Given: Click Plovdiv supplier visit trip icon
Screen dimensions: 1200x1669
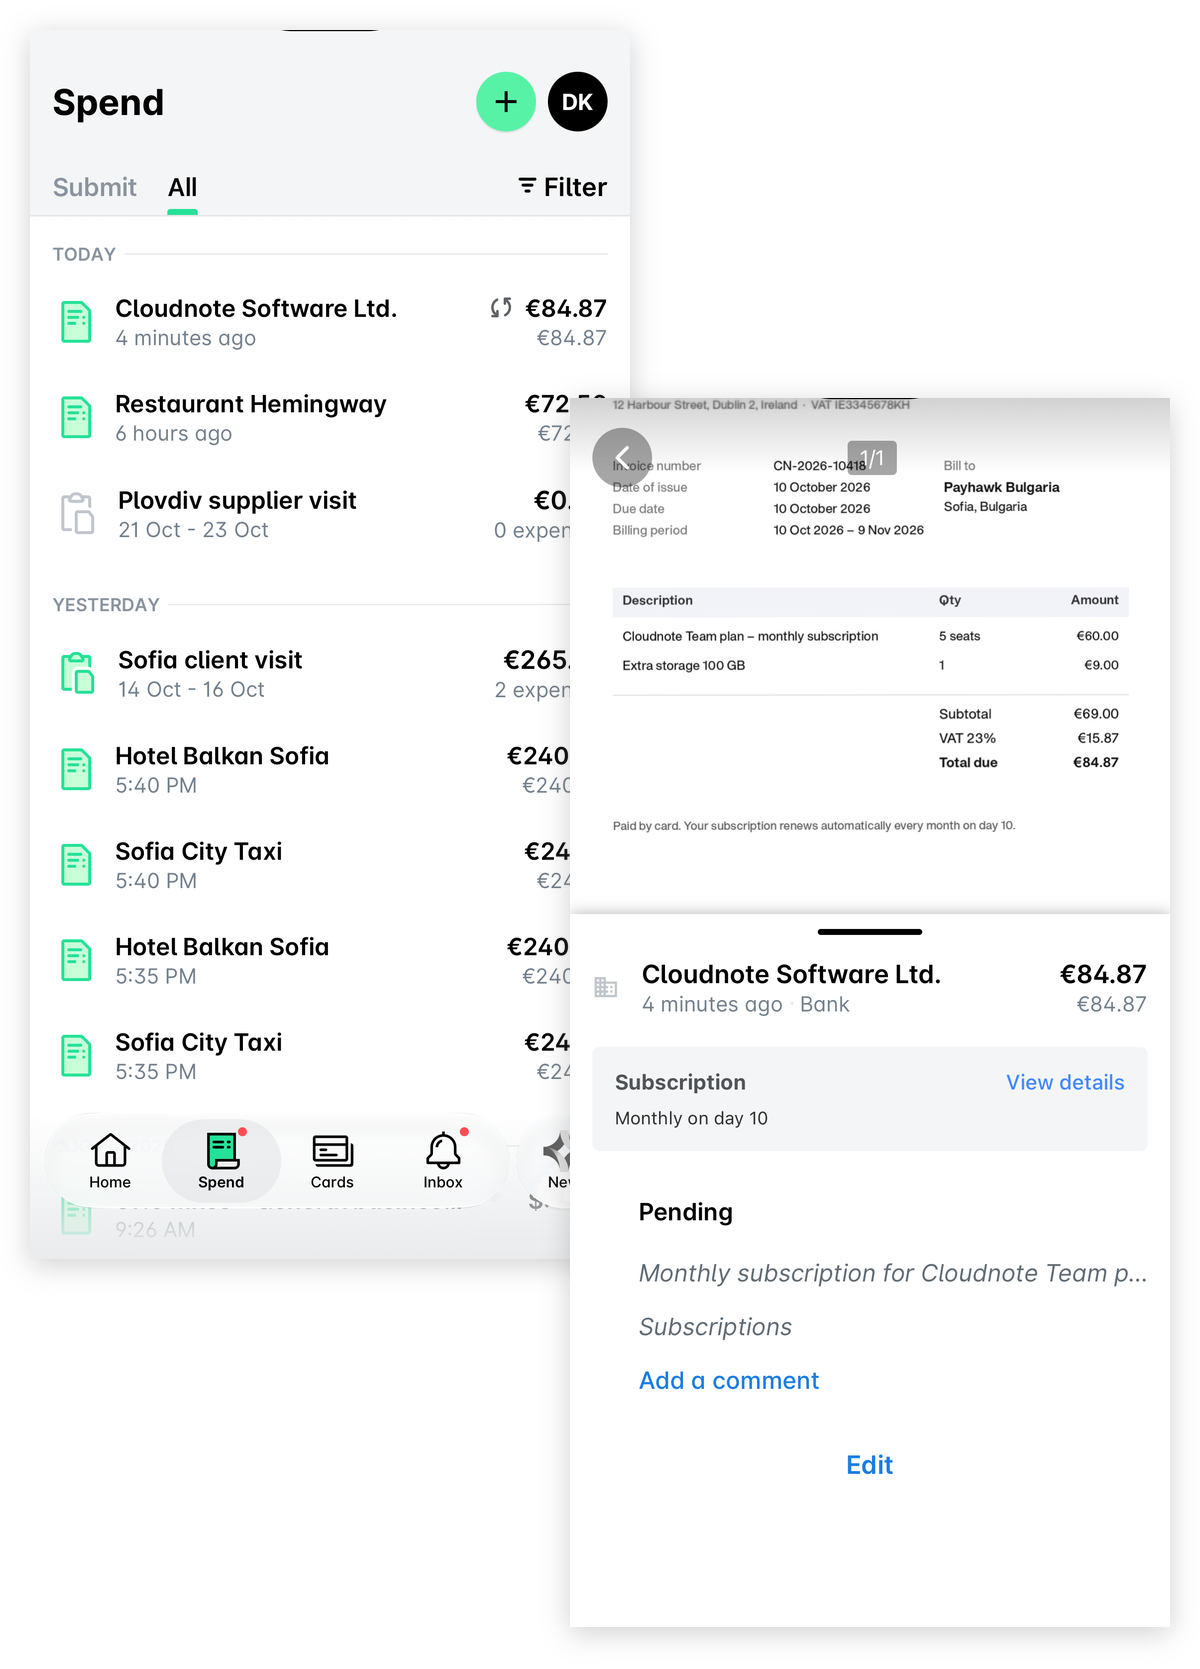Looking at the screenshot, I should pyautogui.click(x=77, y=513).
